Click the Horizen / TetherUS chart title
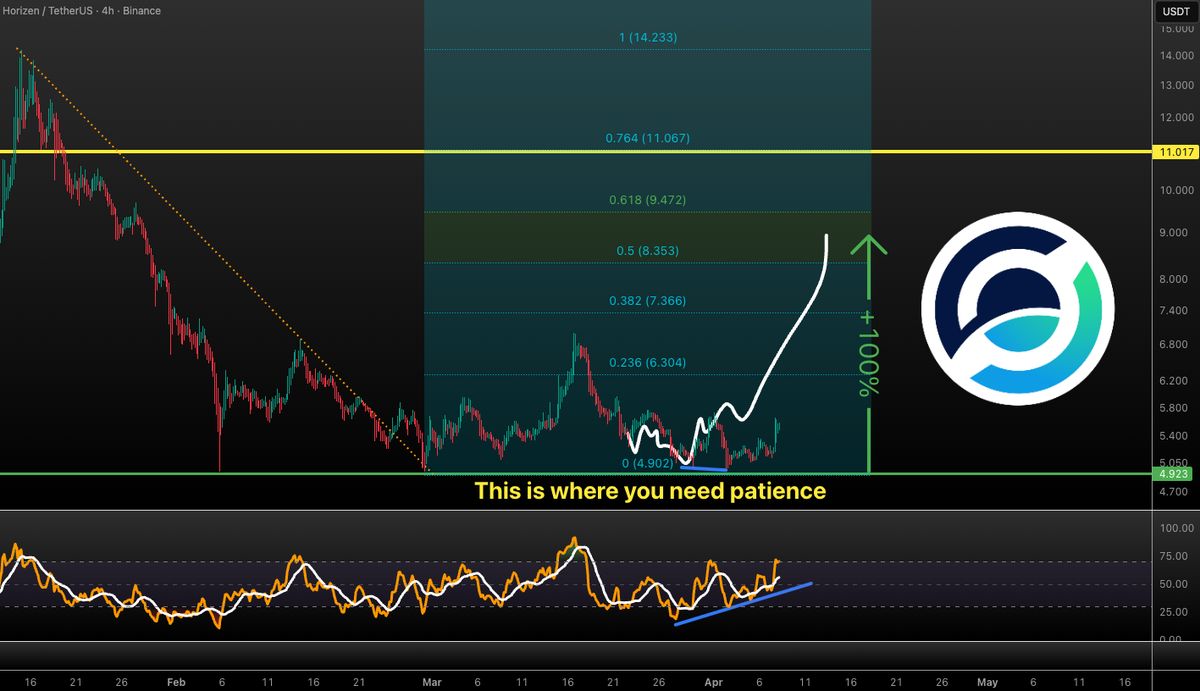 pyautogui.click(x=81, y=11)
